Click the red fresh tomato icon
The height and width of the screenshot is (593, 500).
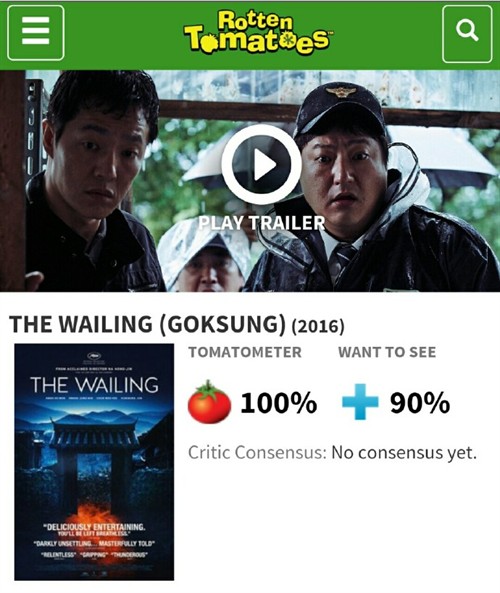pyautogui.click(x=209, y=402)
